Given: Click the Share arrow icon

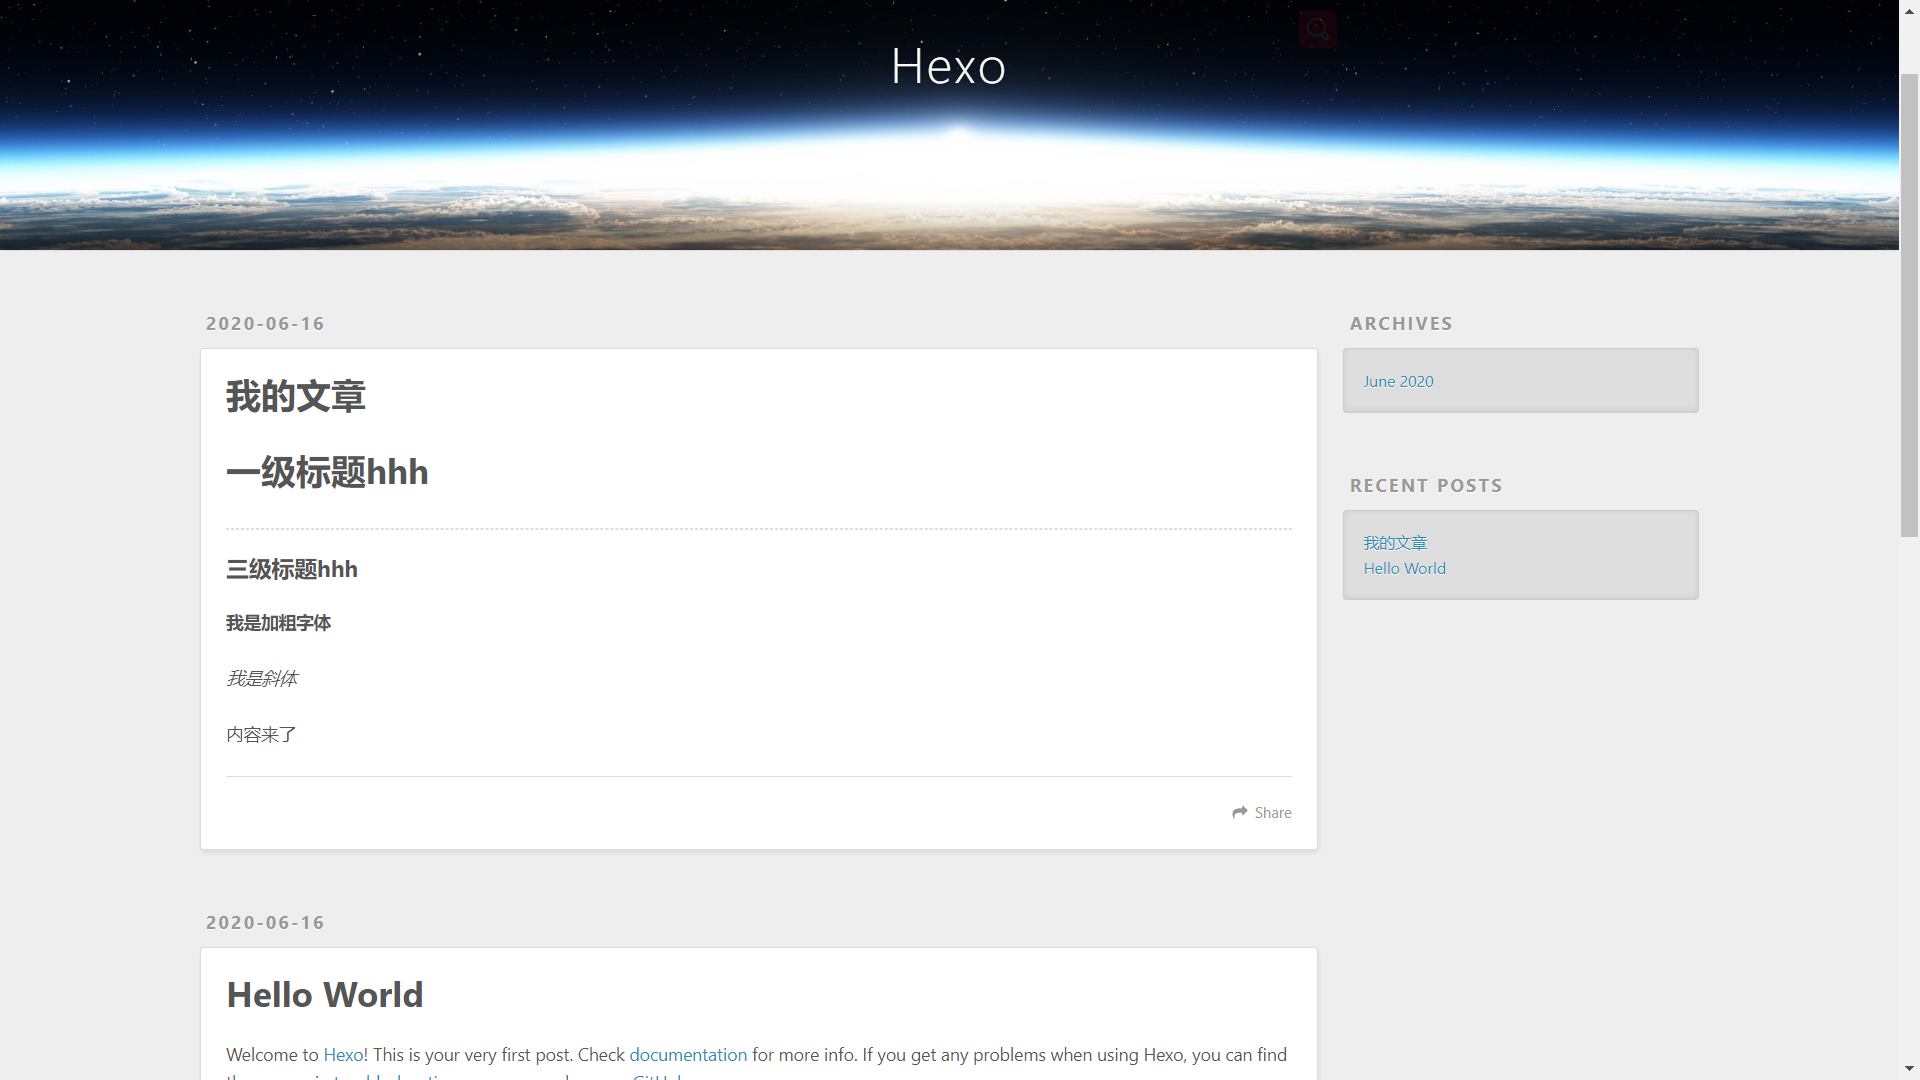Looking at the screenshot, I should point(1240,813).
